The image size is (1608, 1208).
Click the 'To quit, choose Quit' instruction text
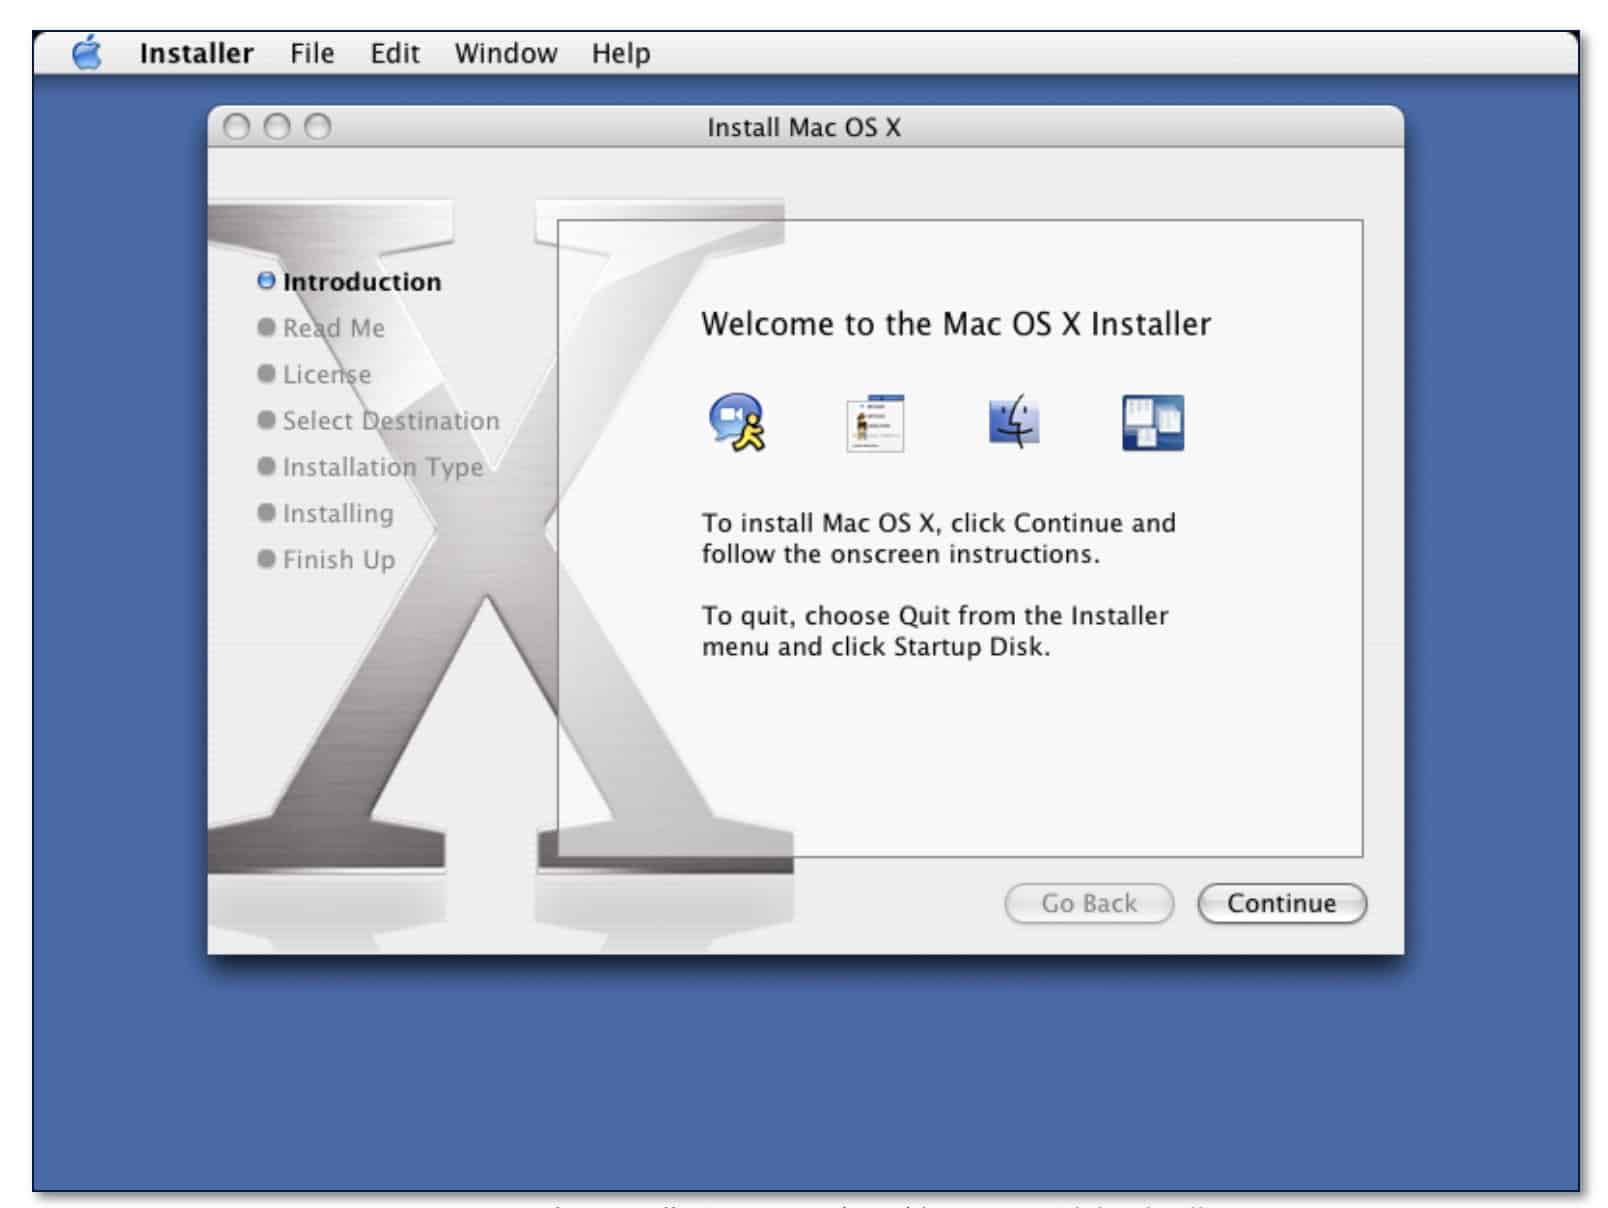click(935, 631)
